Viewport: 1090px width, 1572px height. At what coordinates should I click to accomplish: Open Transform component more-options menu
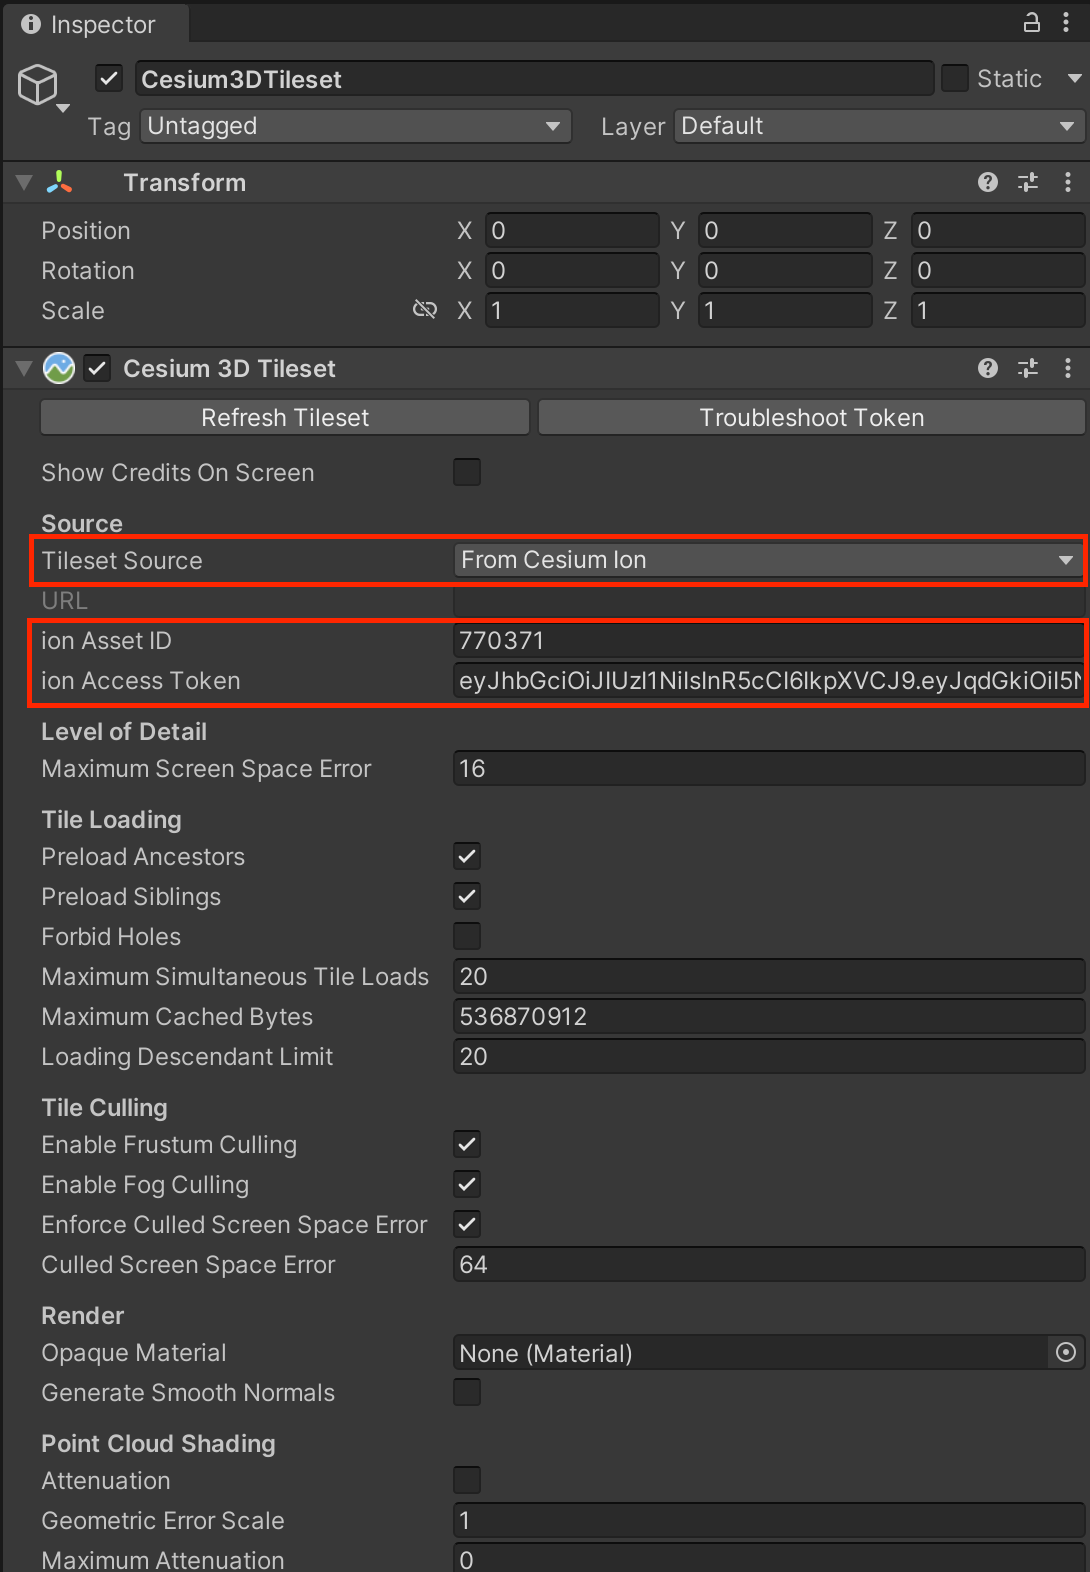click(x=1068, y=182)
